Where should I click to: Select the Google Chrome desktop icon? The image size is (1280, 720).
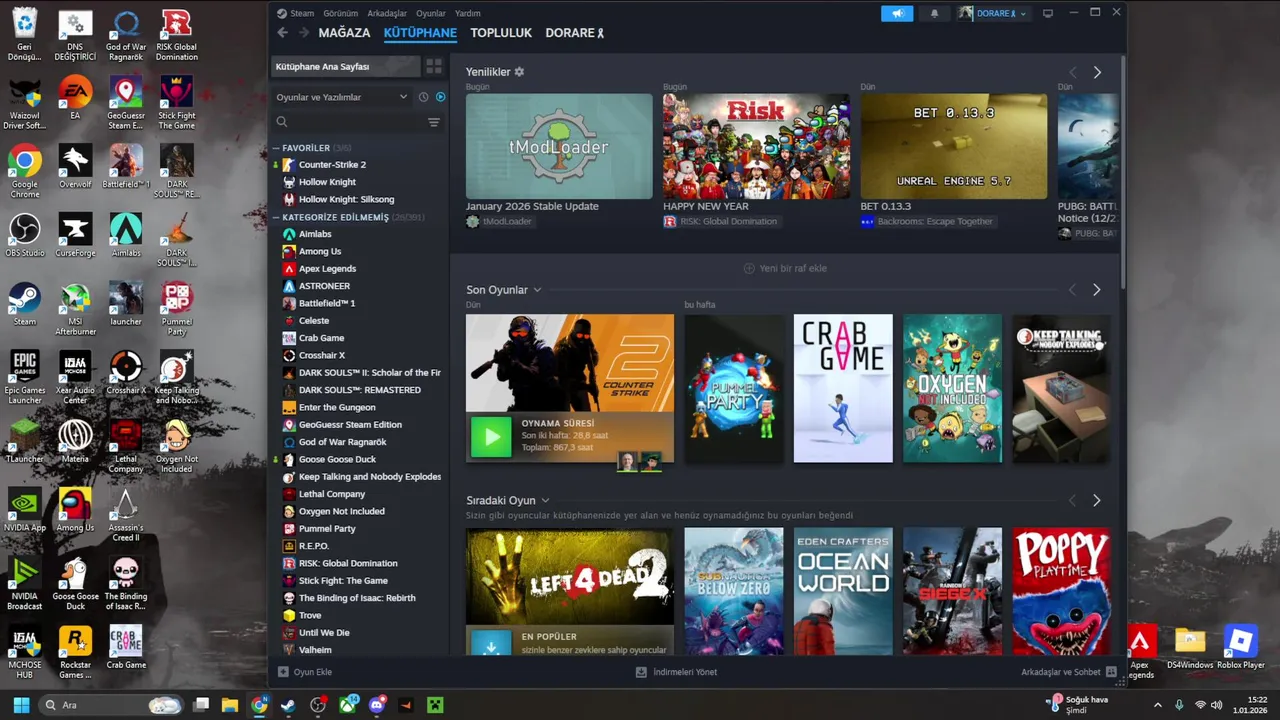click(25, 172)
